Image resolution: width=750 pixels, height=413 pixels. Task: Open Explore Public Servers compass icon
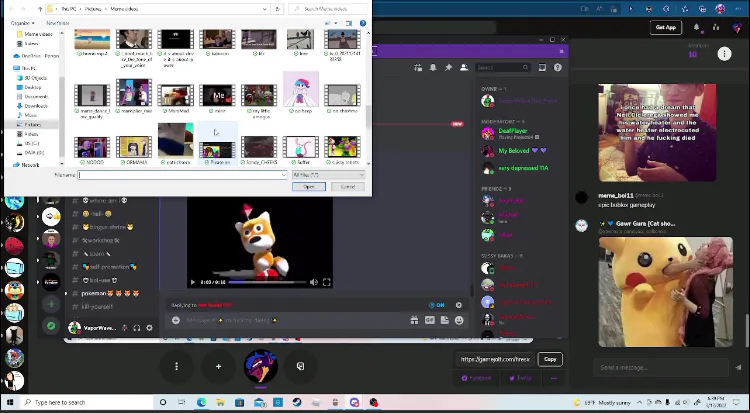pos(51,326)
